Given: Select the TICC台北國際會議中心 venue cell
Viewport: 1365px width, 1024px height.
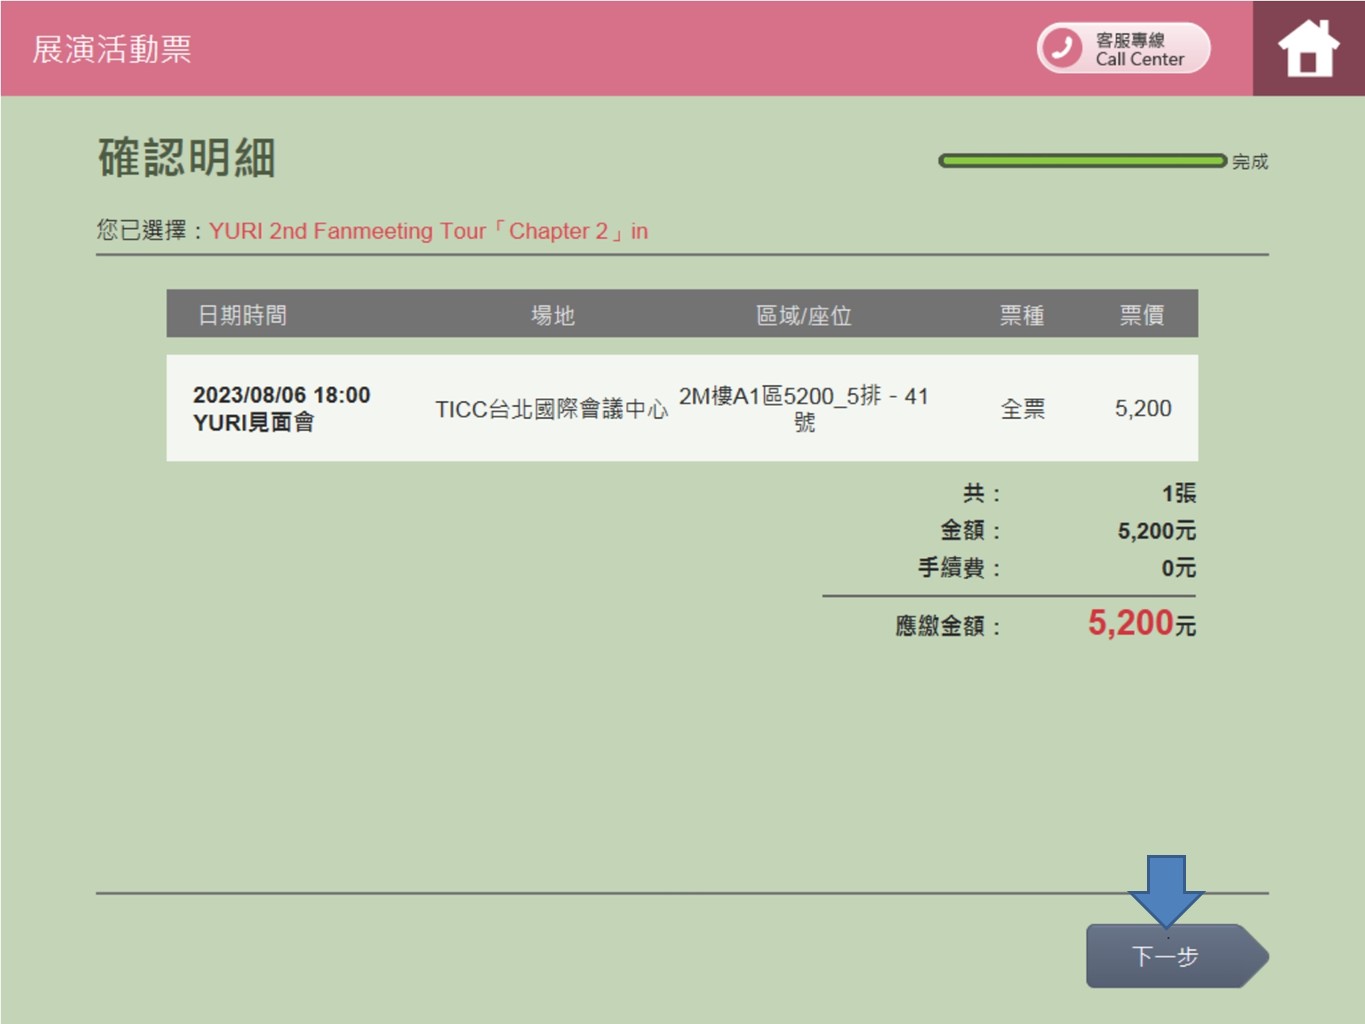Looking at the screenshot, I should coord(552,408).
